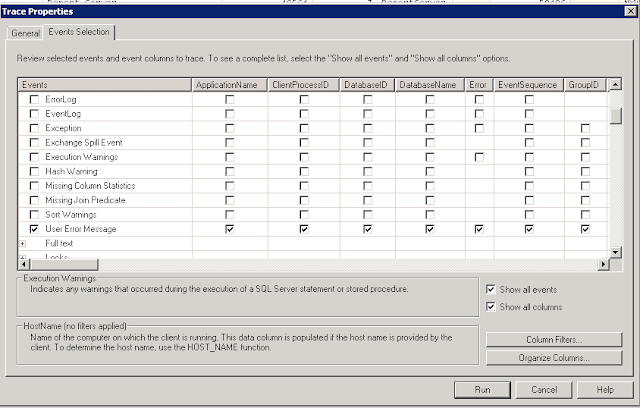
Task: Click the vertical scrollbar thumb
Action: [x=615, y=115]
